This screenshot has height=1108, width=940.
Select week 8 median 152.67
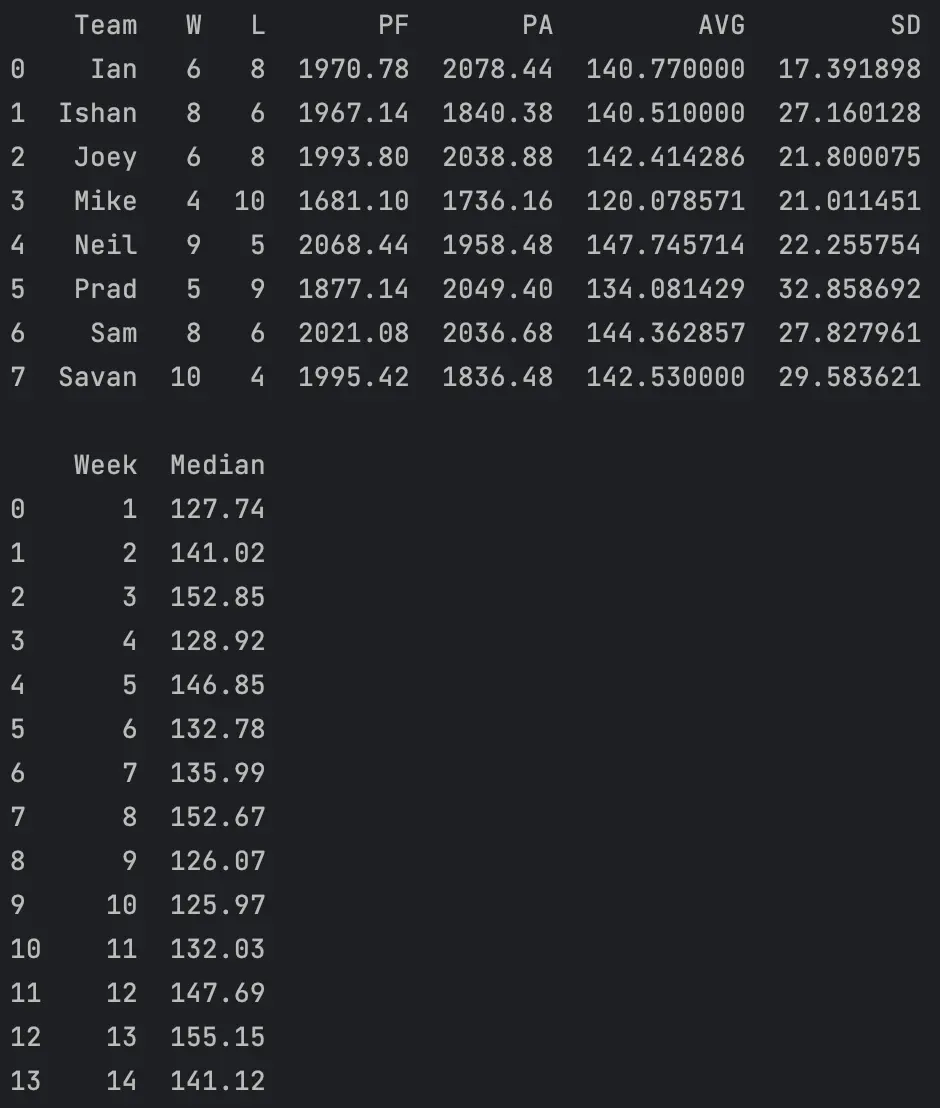218,817
